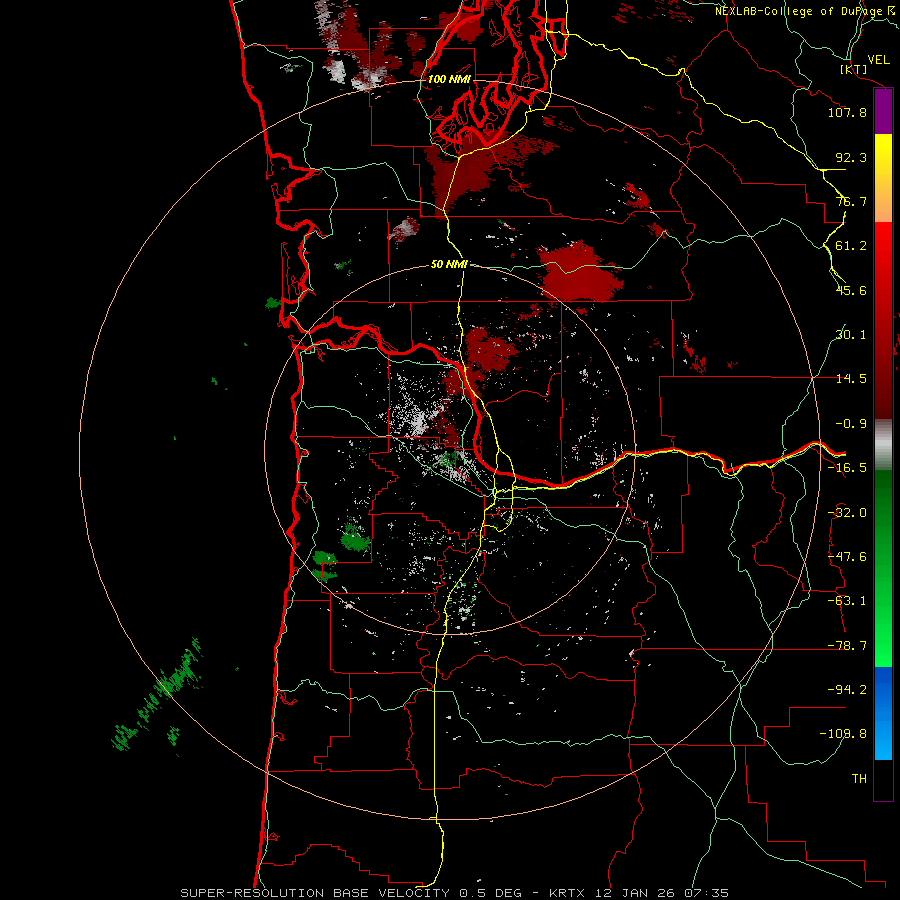900x900 pixels.
Task: Click the purple segment of the color bar
Action: tap(883, 111)
